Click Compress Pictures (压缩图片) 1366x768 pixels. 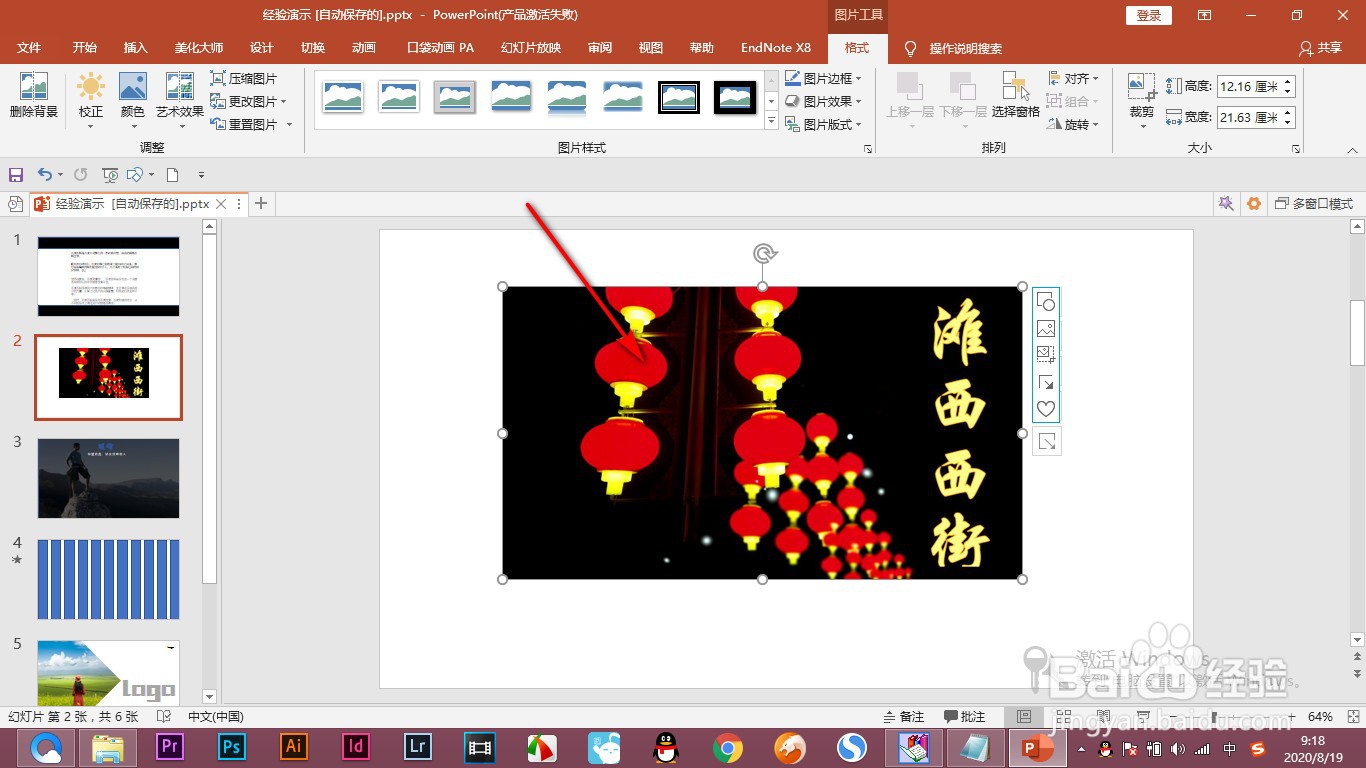click(x=244, y=78)
